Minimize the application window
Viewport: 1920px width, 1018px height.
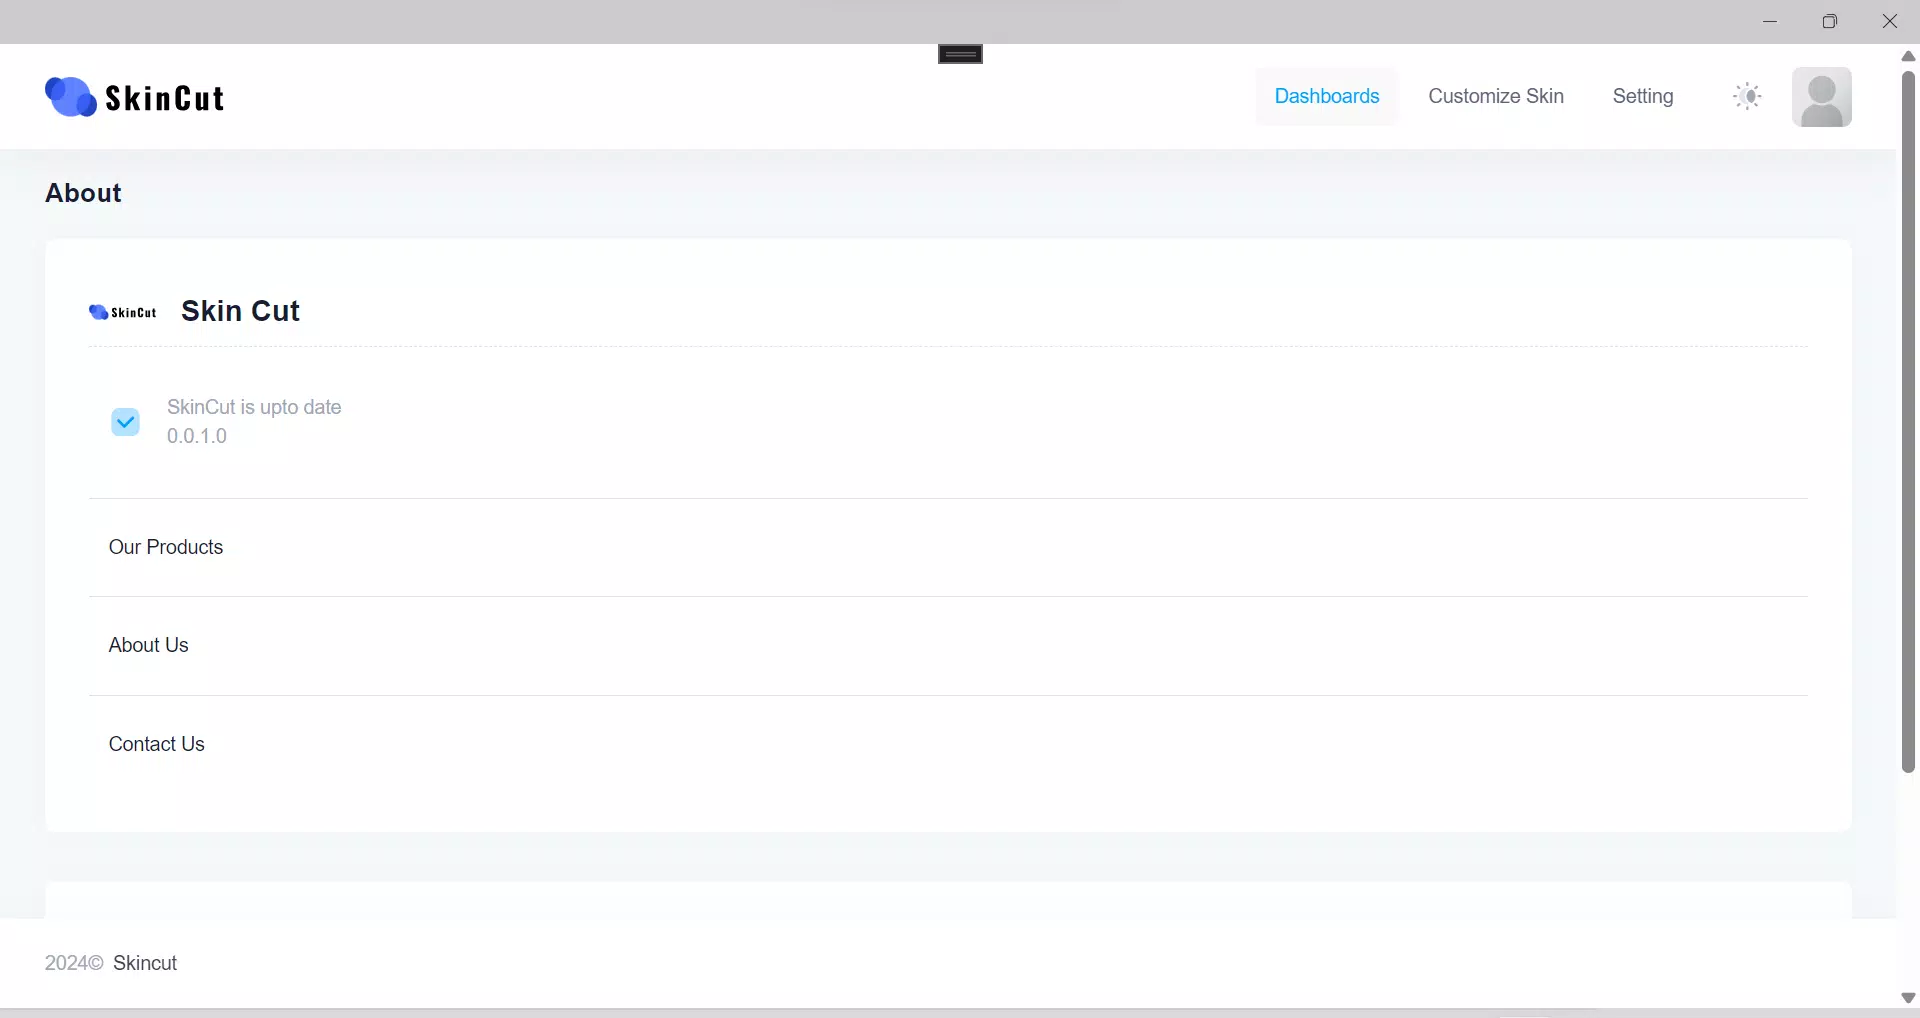coord(1770,21)
